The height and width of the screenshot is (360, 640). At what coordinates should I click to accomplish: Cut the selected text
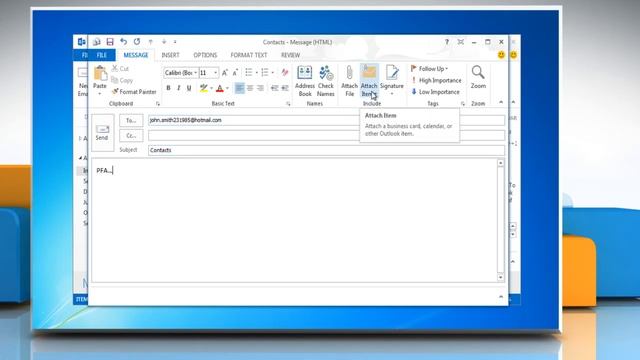pyautogui.click(x=120, y=69)
